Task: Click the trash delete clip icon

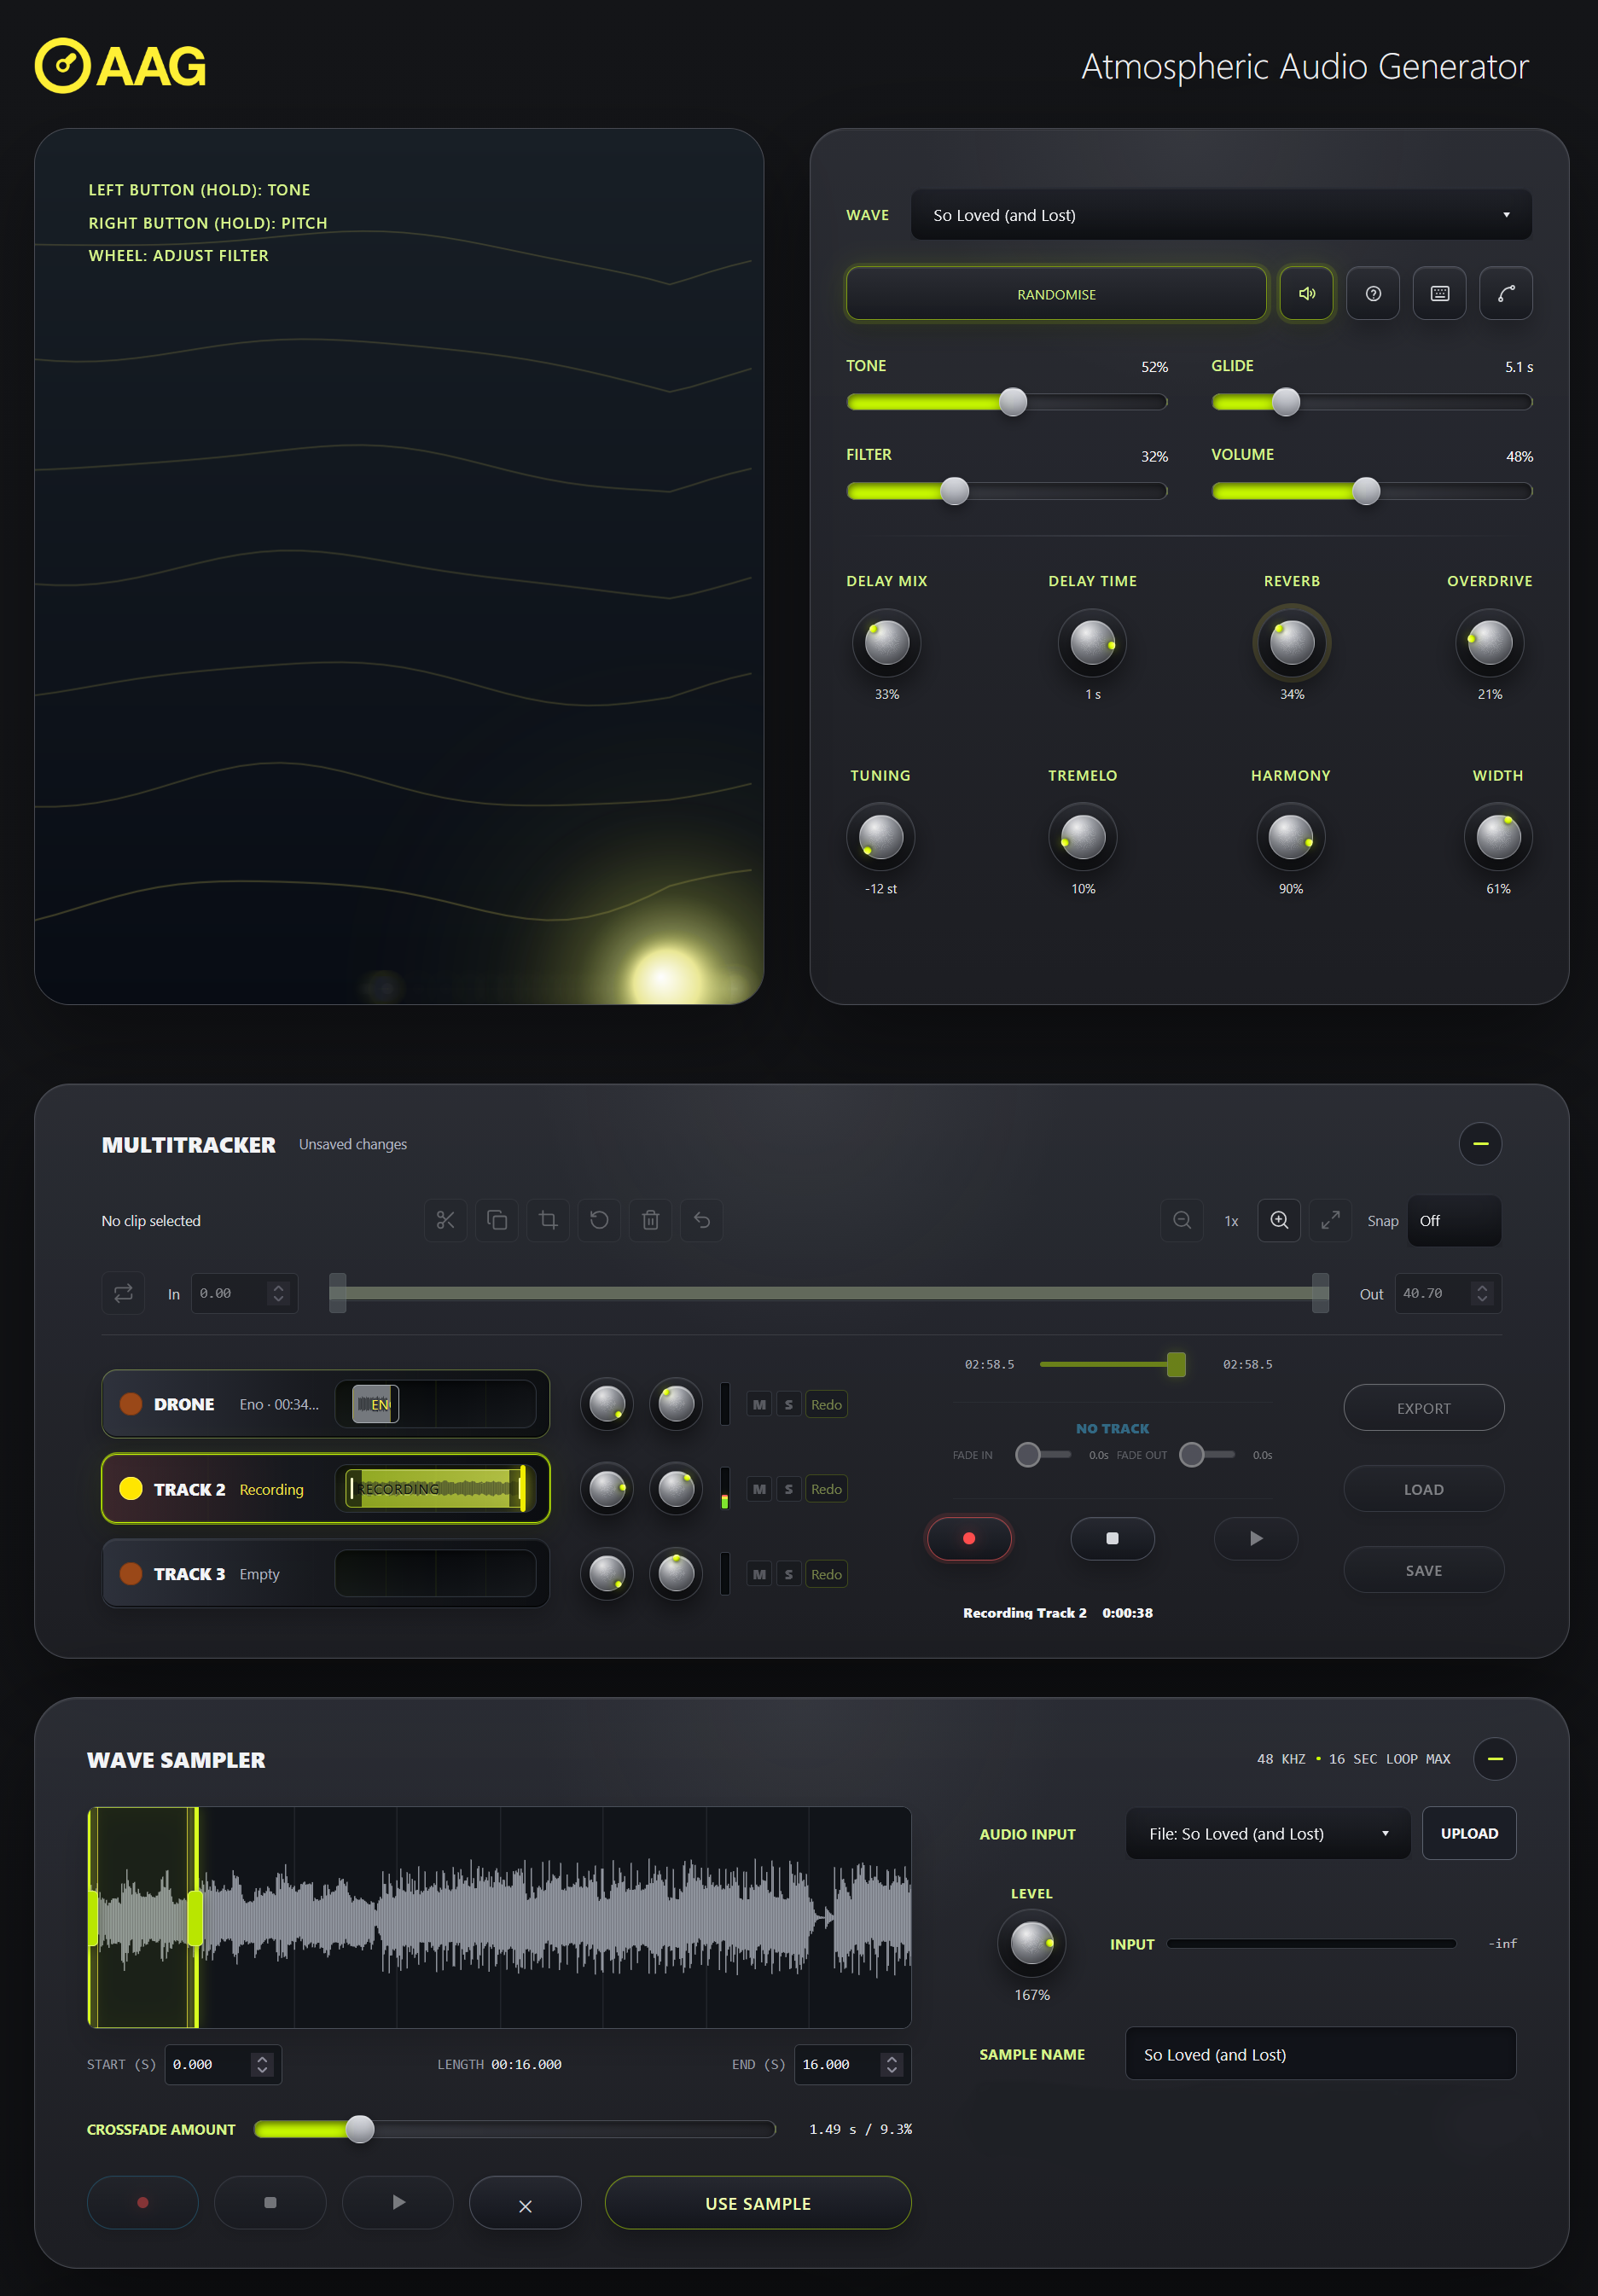Action: click(650, 1220)
